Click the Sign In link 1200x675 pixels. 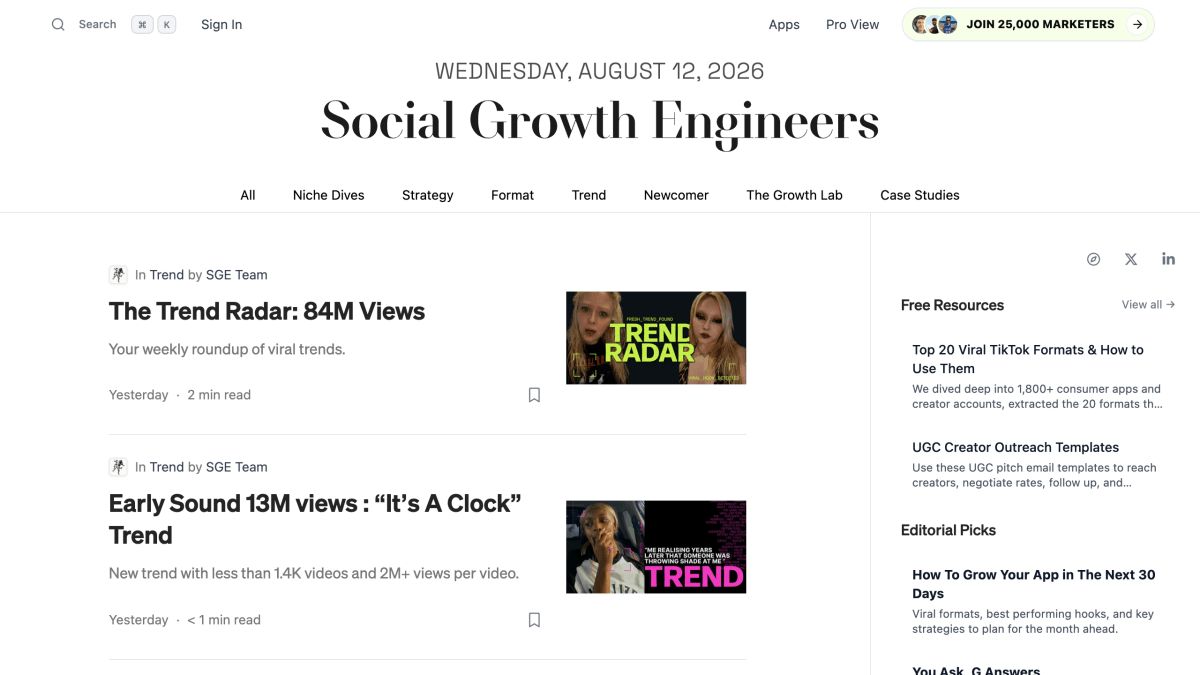click(222, 24)
